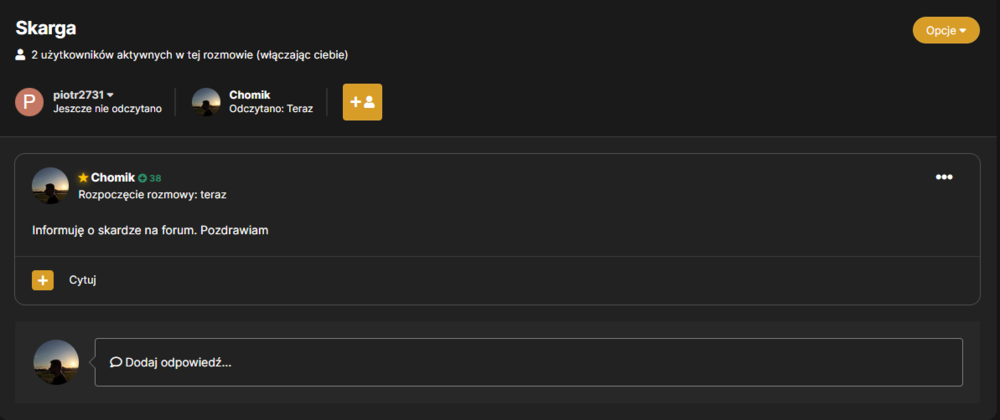Open Chomik's profile from participants list
Image resolution: width=1000 pixels, height=420 pixels.
(249, 95)
